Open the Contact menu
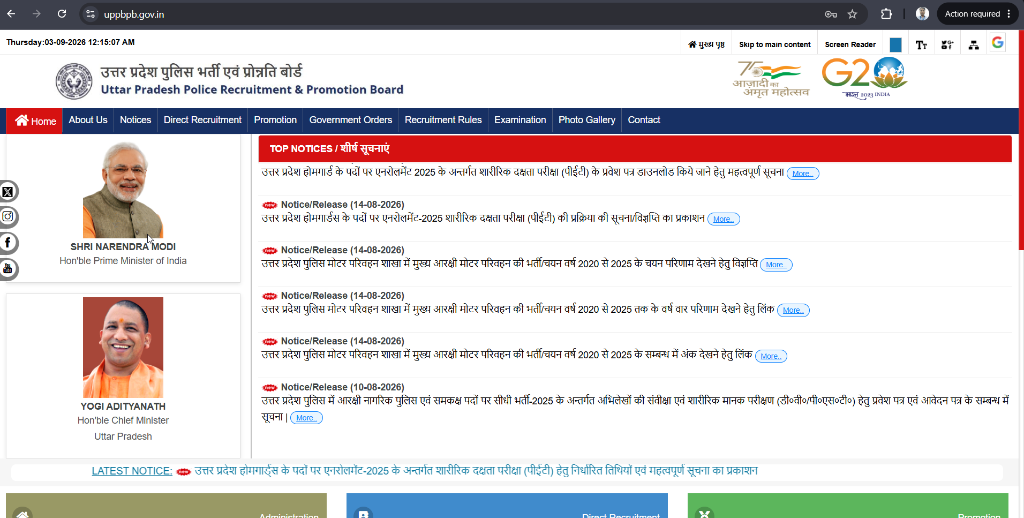This screenshot has width=1024, height=518. tap(644, 120)
